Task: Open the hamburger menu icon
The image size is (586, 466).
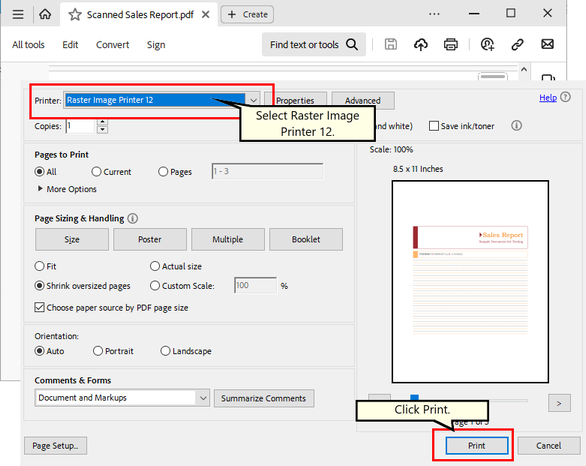Action: click(x=18, y=15)
